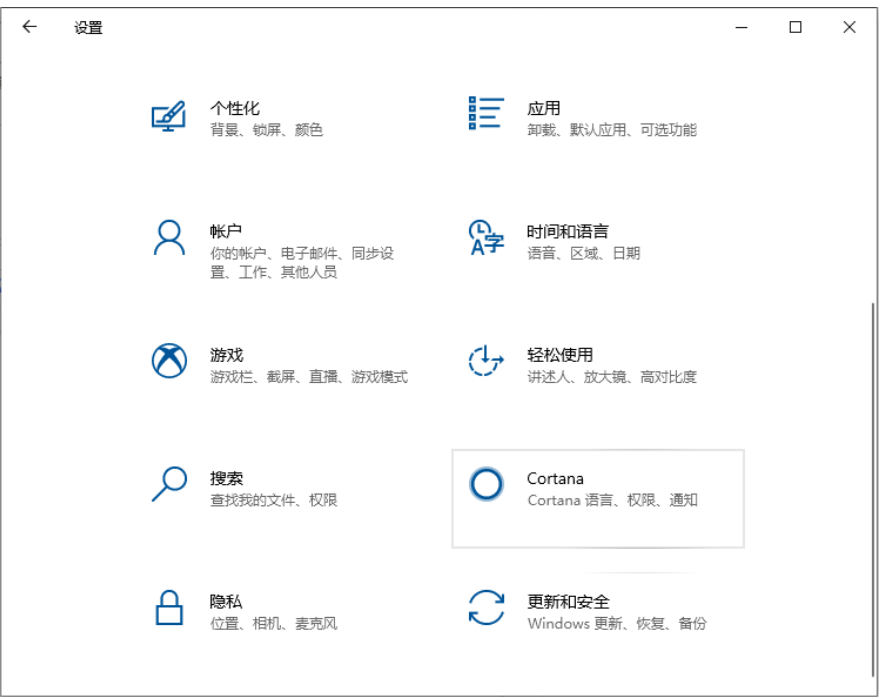Open the Accounts (帐户) person icon
The height and width of the screenshot is (697, 879).
[x=169, y=239]
